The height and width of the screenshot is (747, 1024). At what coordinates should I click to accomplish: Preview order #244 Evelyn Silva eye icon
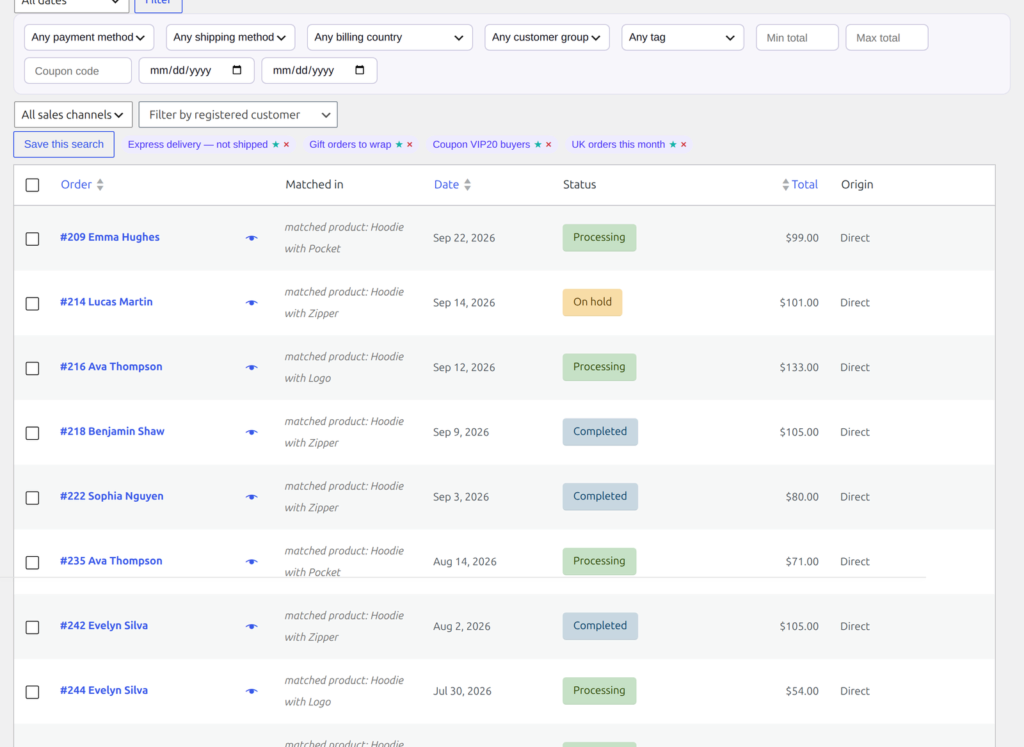[251, 691]
